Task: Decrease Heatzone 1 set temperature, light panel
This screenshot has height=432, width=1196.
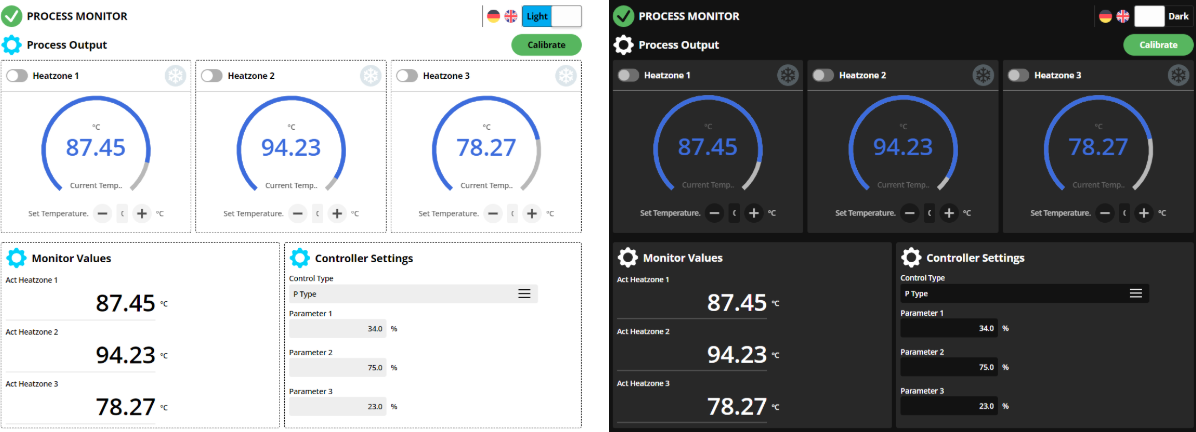Action: tap(103, 214)
